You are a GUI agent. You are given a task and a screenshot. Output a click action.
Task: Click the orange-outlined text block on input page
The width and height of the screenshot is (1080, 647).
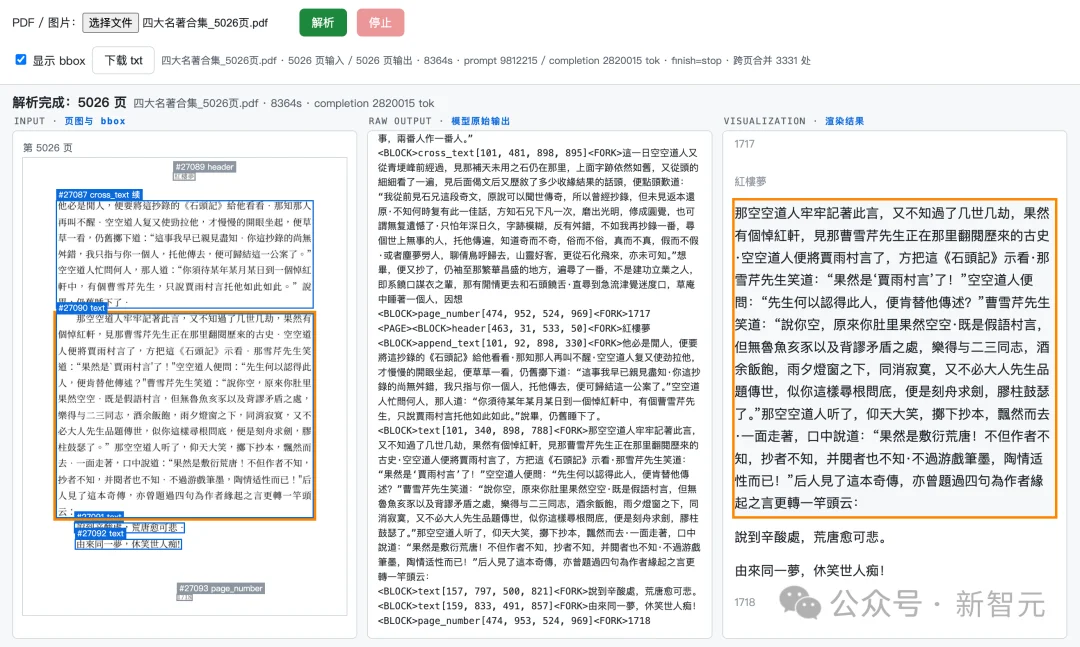pyautogui.click(x=185, y=415)
